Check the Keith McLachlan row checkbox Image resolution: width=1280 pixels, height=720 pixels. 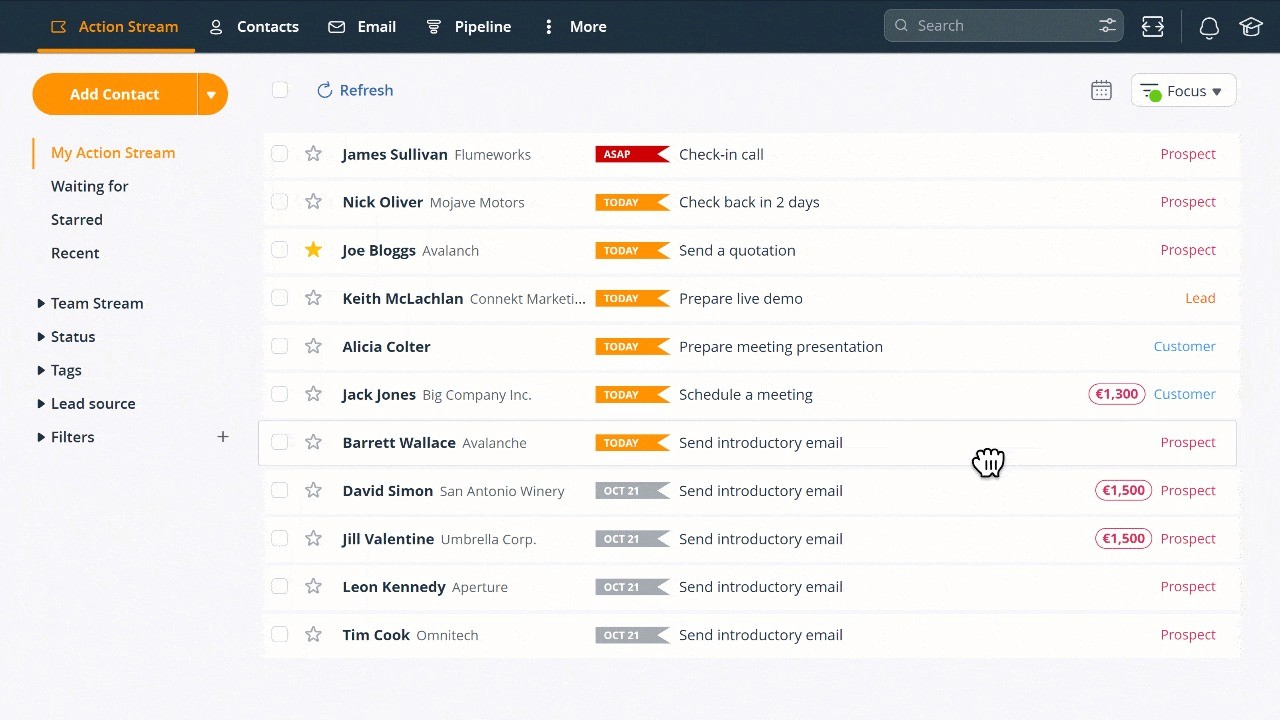[280, 298]
